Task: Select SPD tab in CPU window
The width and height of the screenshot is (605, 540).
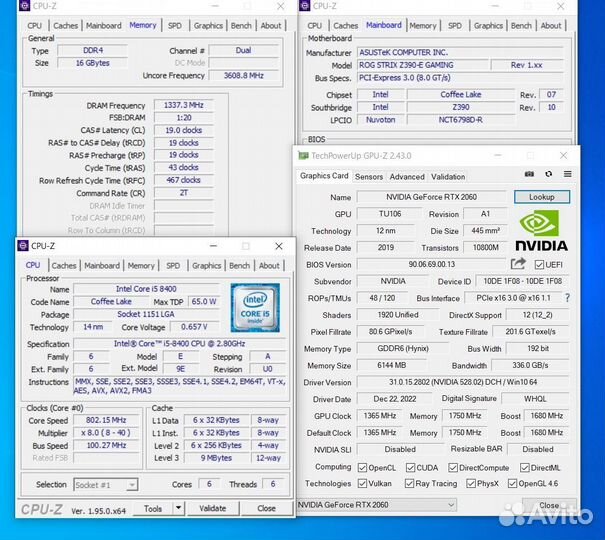Action: pos(173,266)
